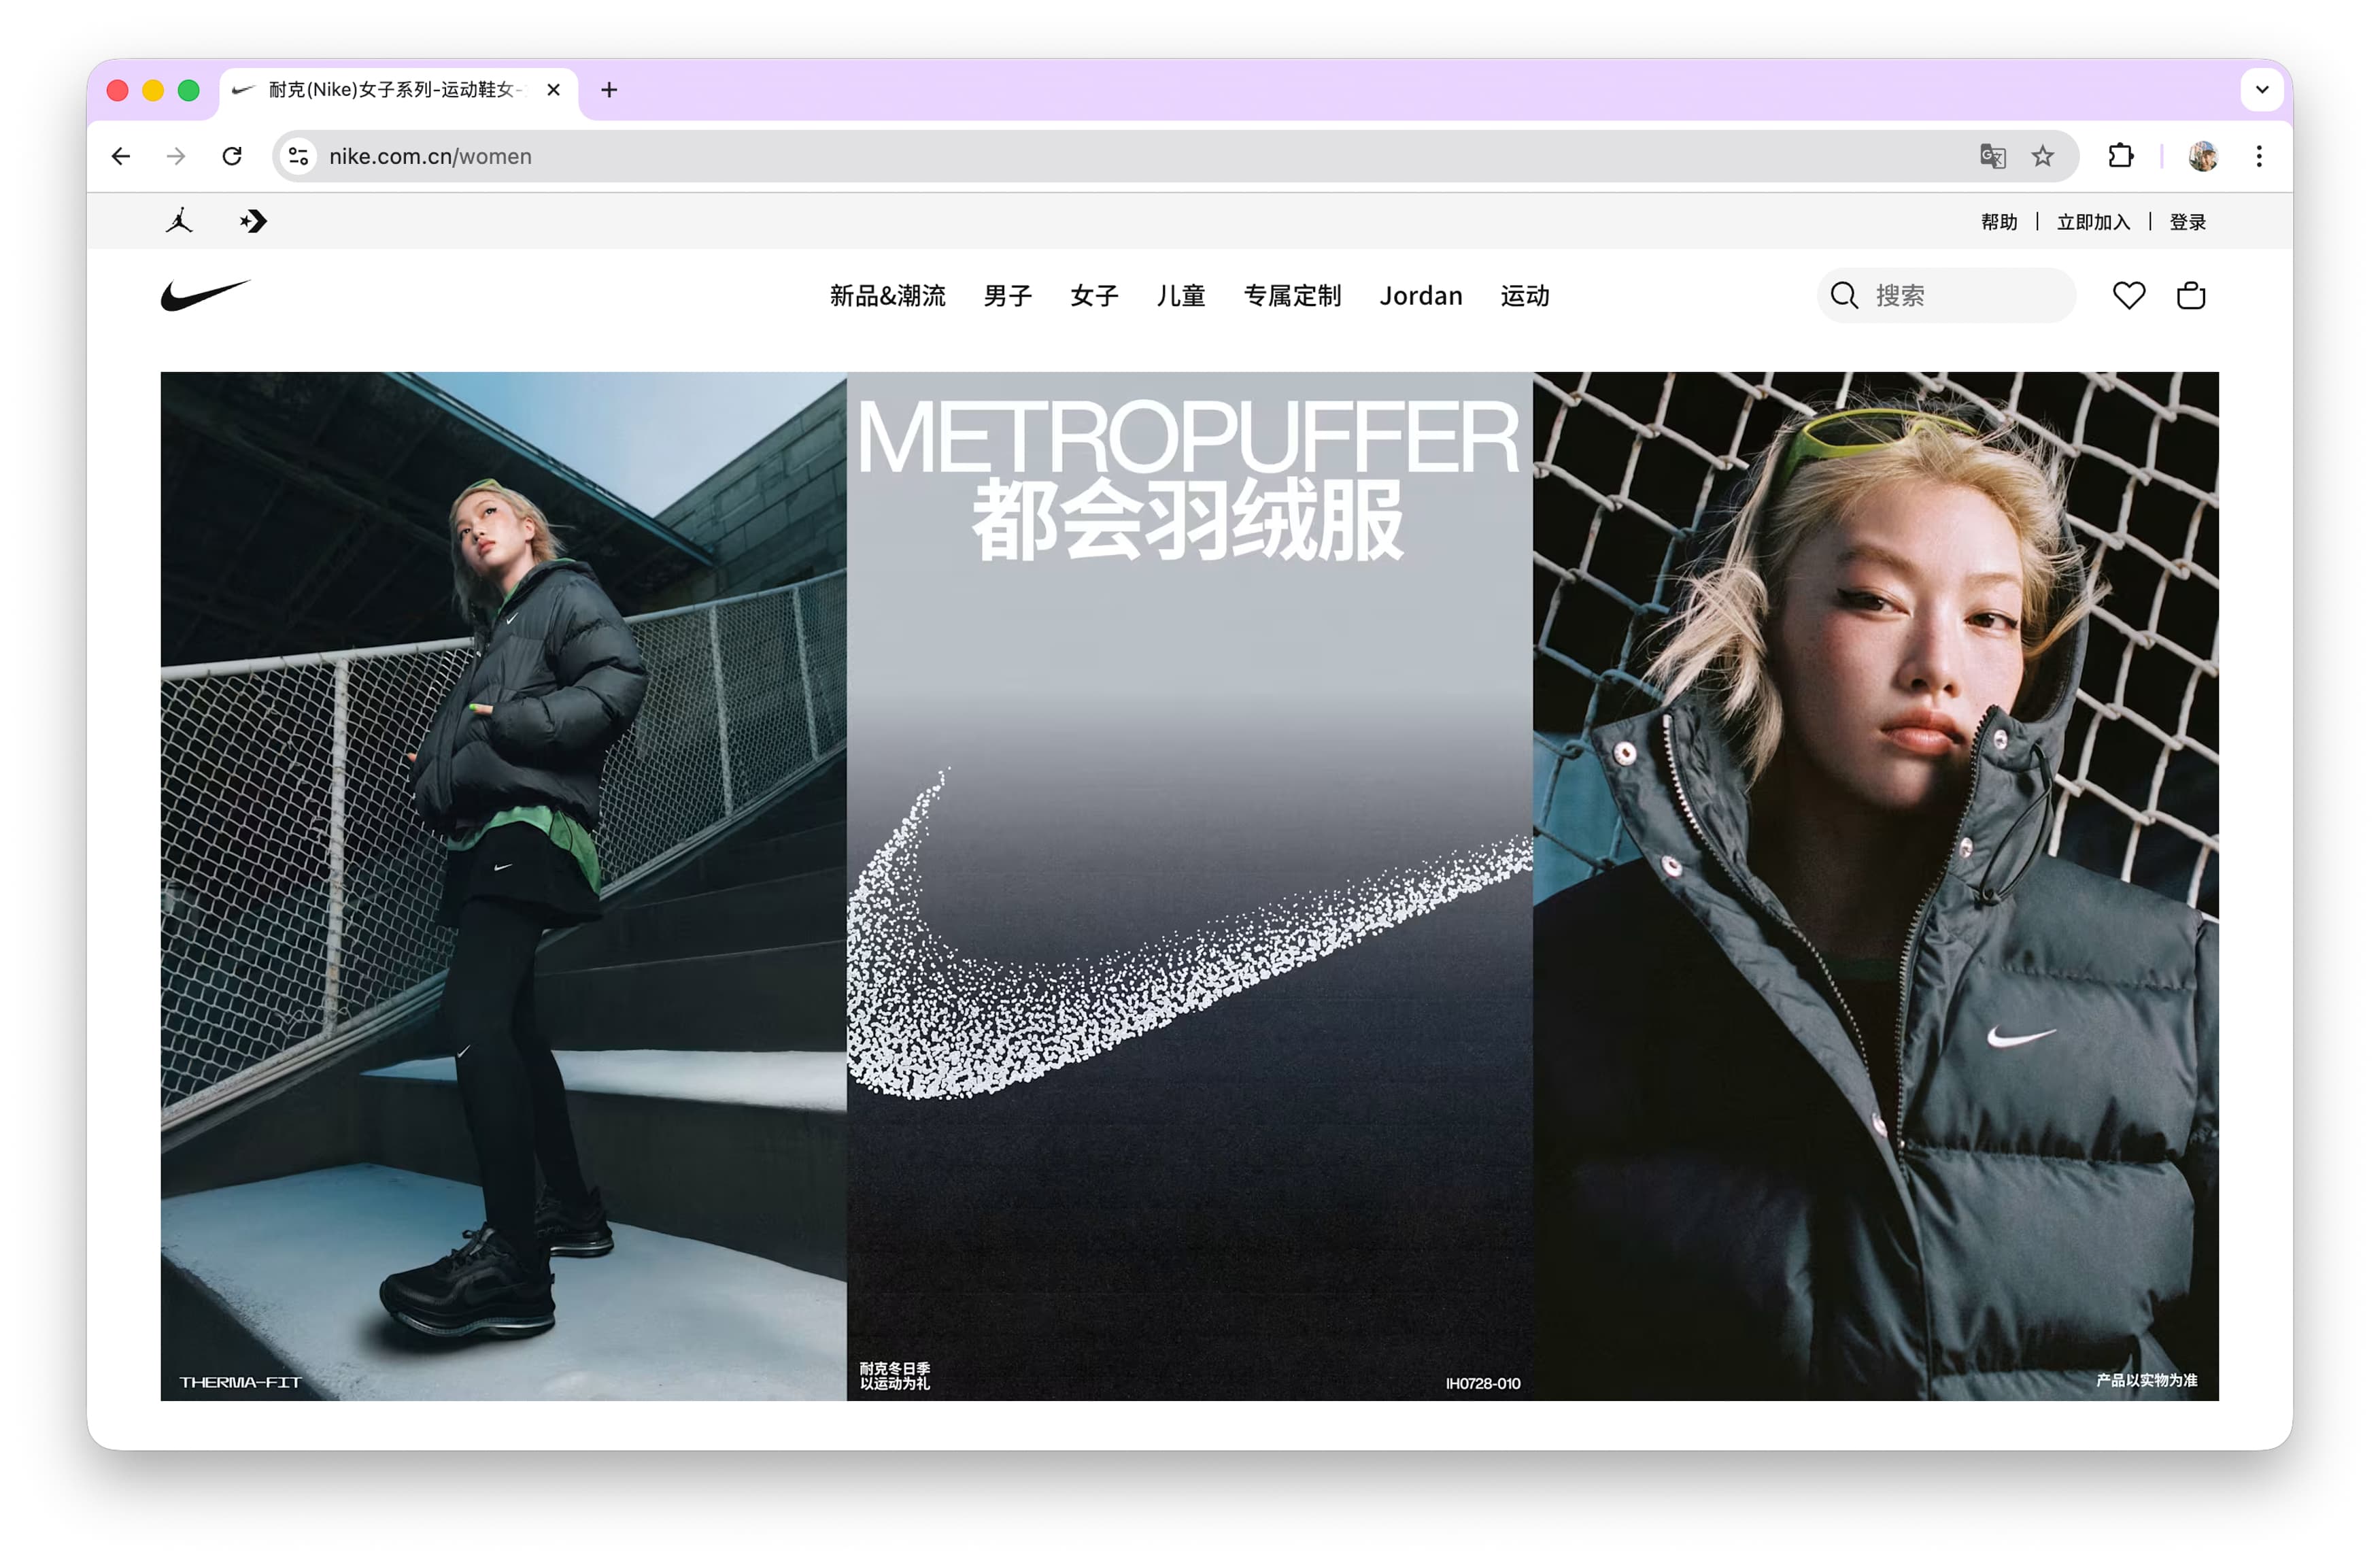Select the 女子 navigation menu item
This screenshot has height=1565, width=2380.
pos(1093,296)
